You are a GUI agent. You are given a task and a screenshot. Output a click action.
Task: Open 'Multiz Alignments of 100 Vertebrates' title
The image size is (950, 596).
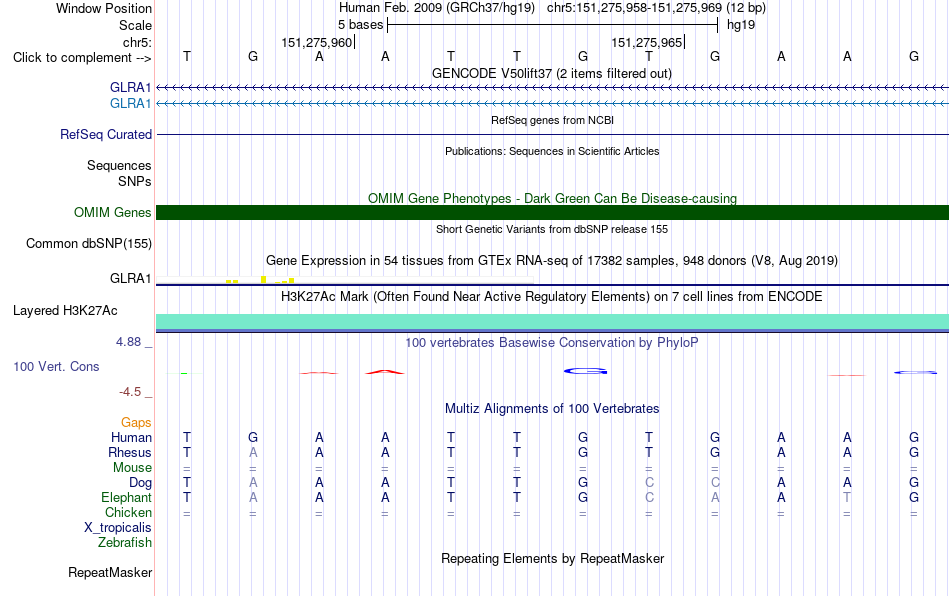pyautogui.click(x=552, y=409)
